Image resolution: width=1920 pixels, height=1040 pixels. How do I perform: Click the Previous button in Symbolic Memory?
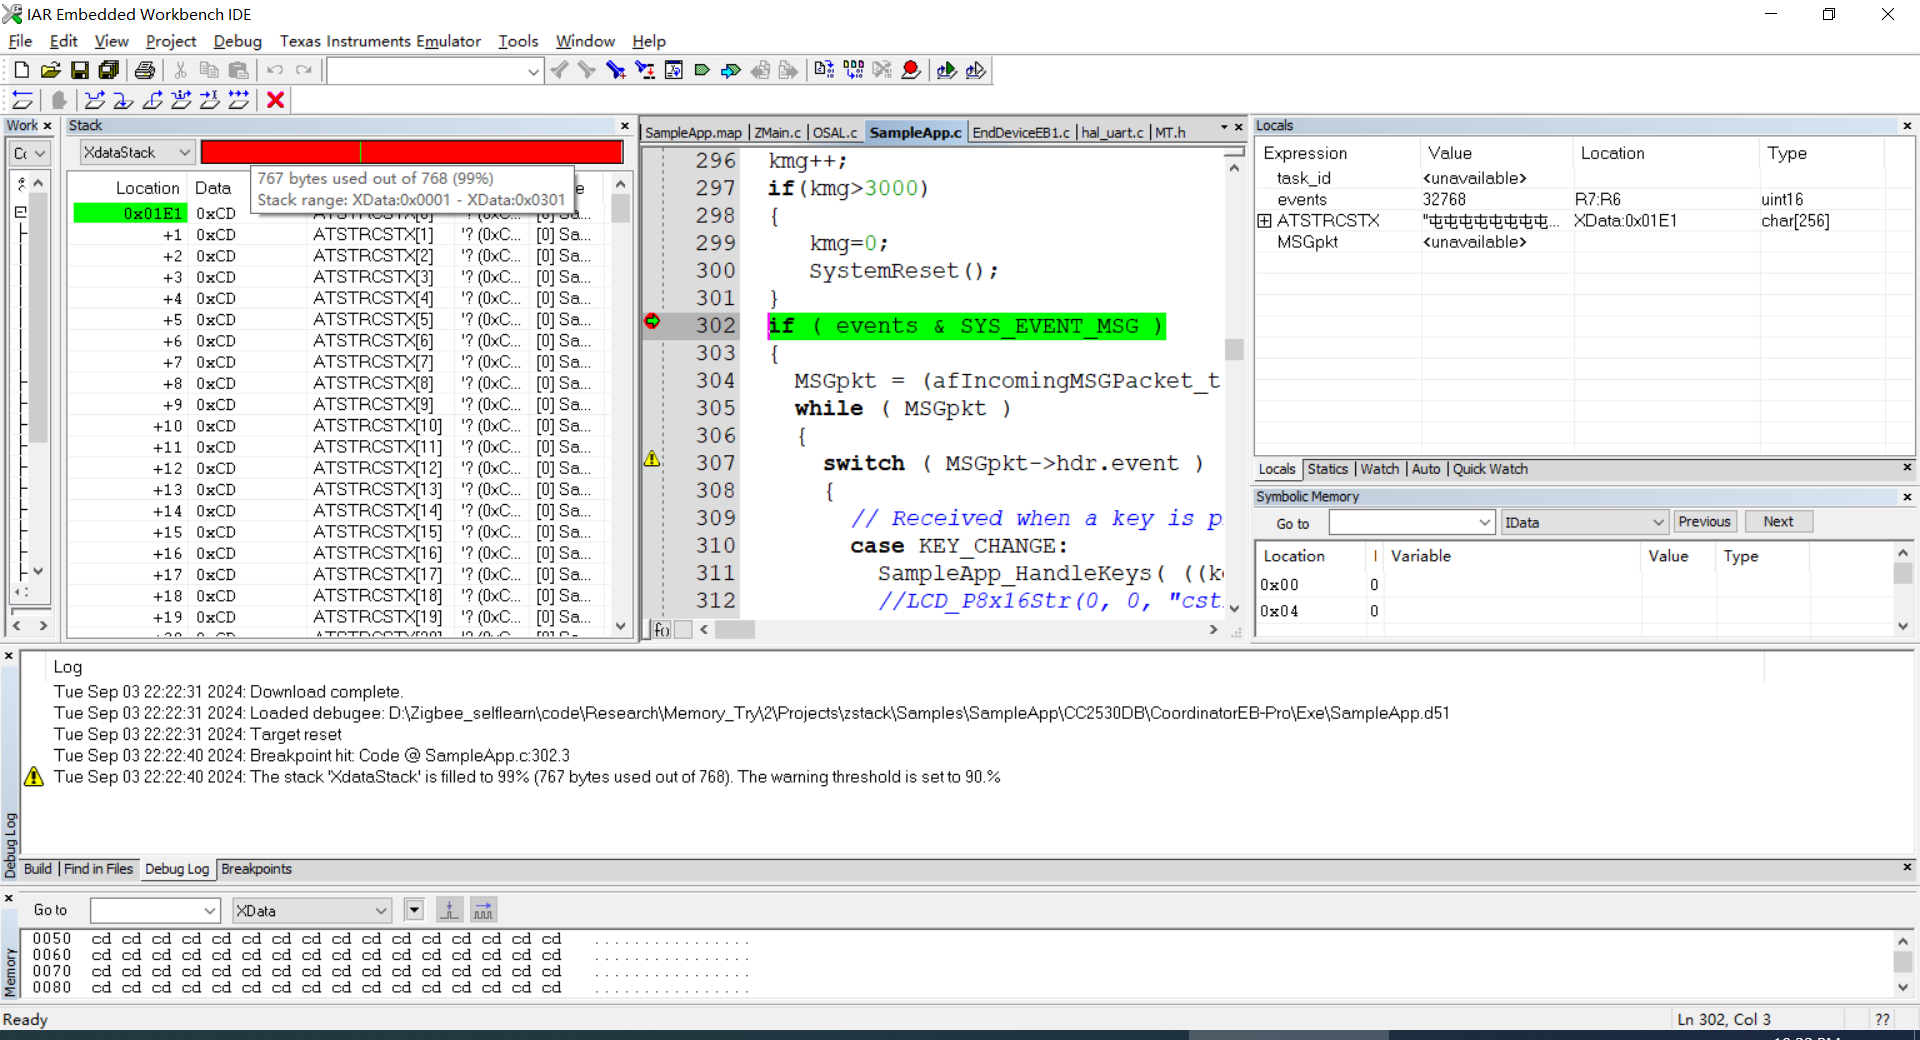pyautogui.click(x=1704, y=522)
